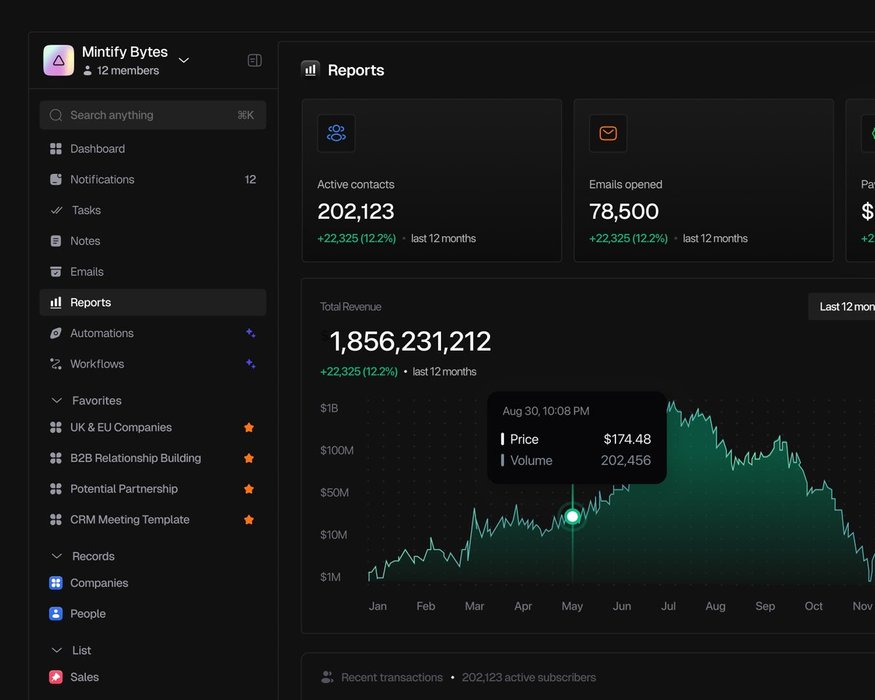Toggle the star on CRM Meeting Template

click(249, 520)
